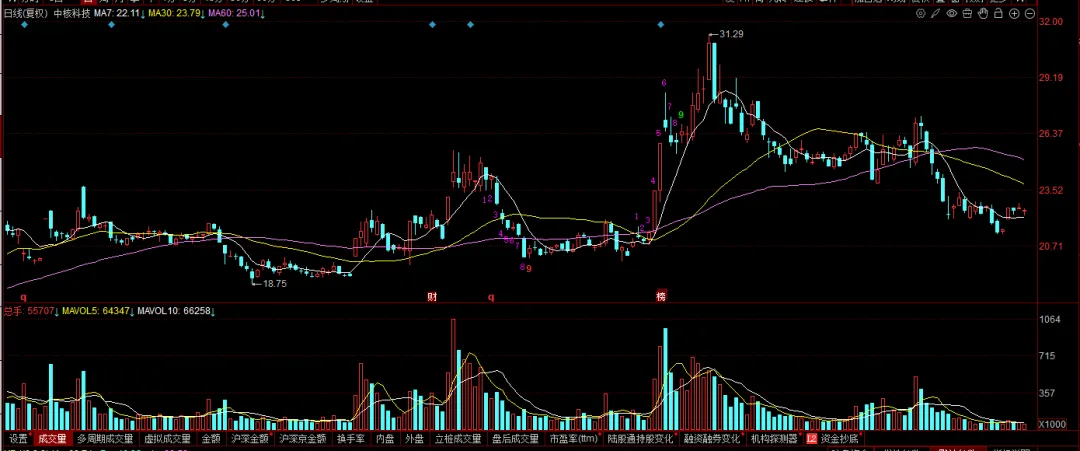Open chart settings hexagon gear icon

[921, 13]
